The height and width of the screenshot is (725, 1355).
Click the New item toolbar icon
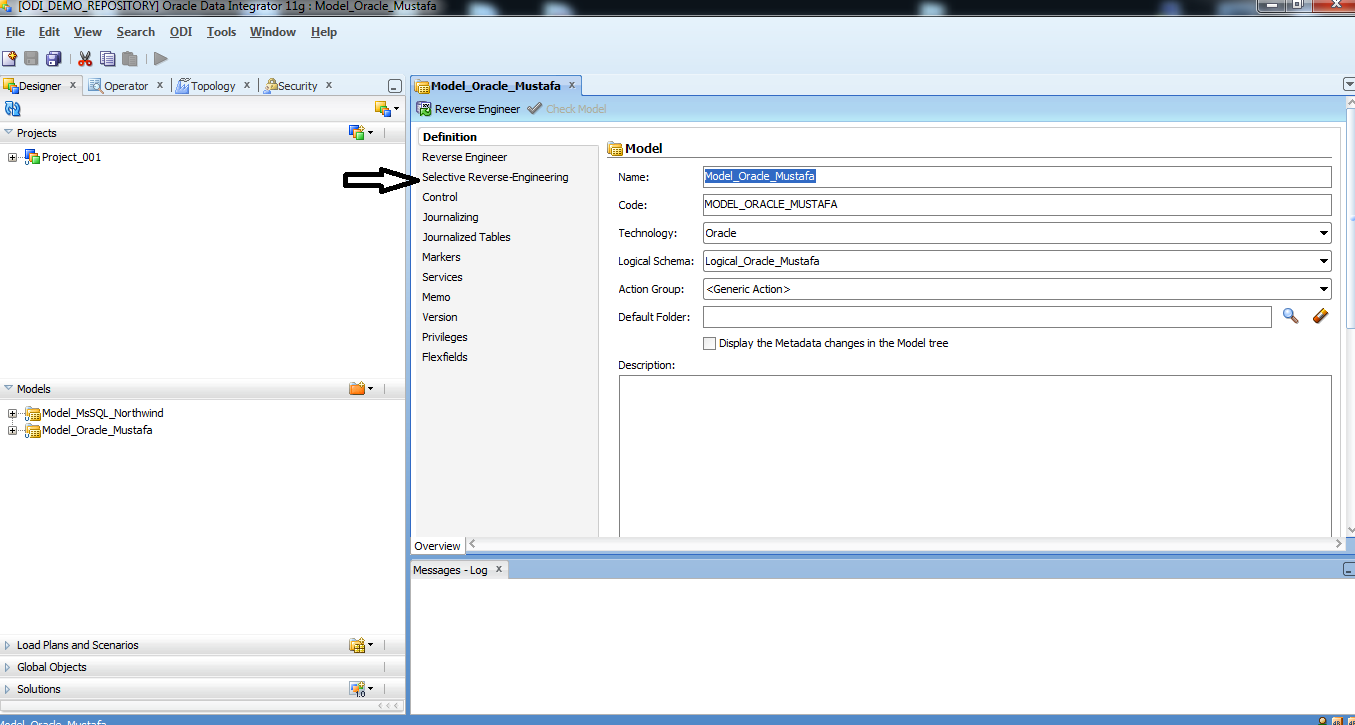pos(10,59)
